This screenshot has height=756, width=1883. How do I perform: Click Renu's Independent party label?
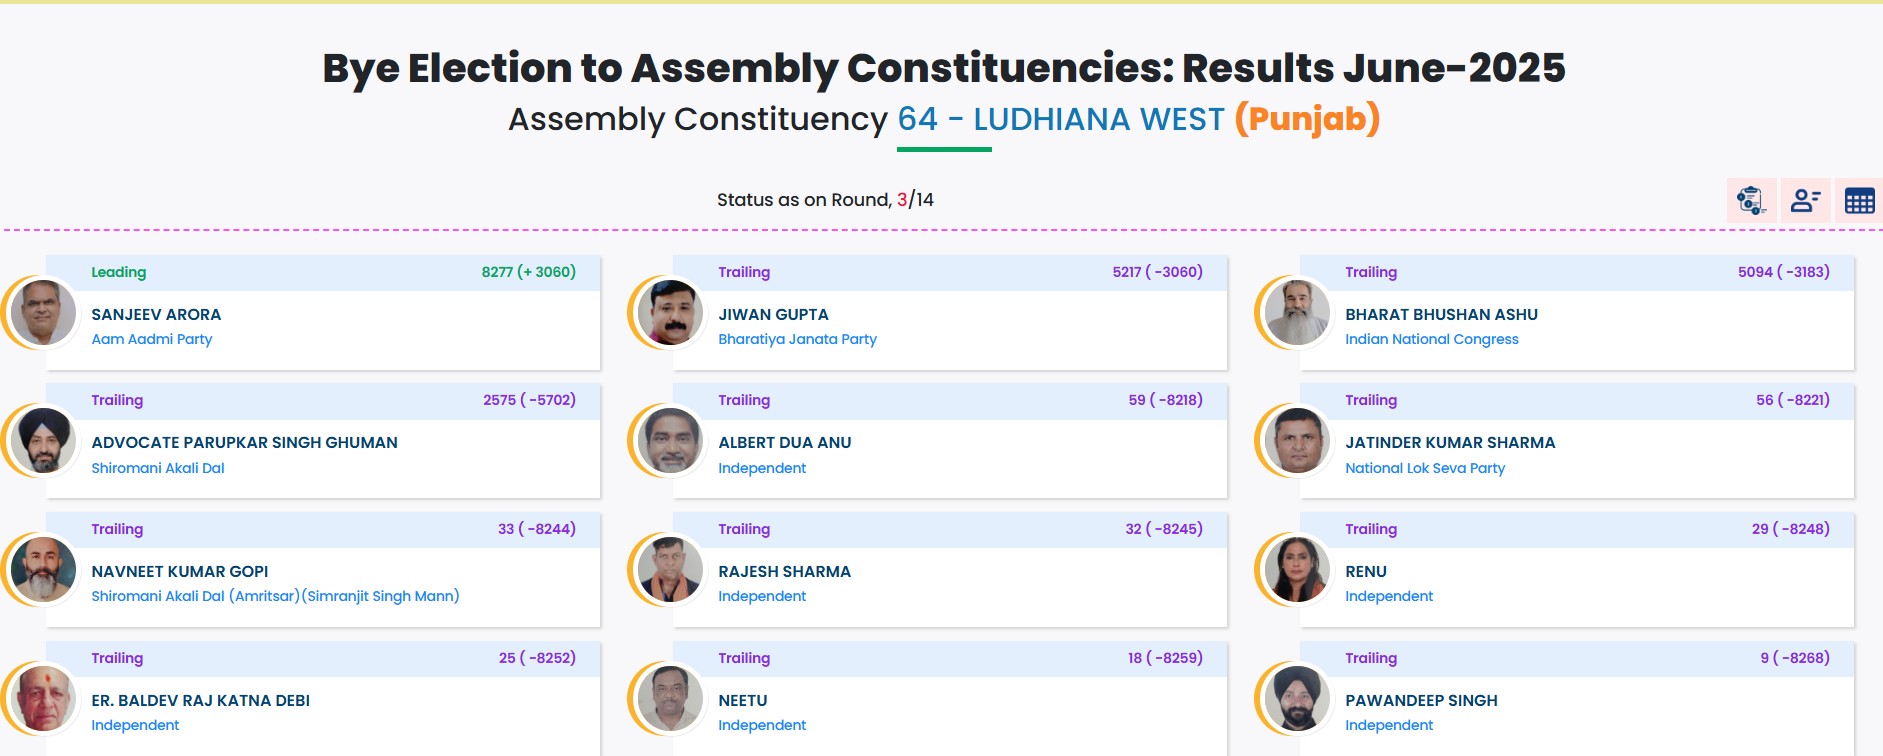click(1389, 596)
